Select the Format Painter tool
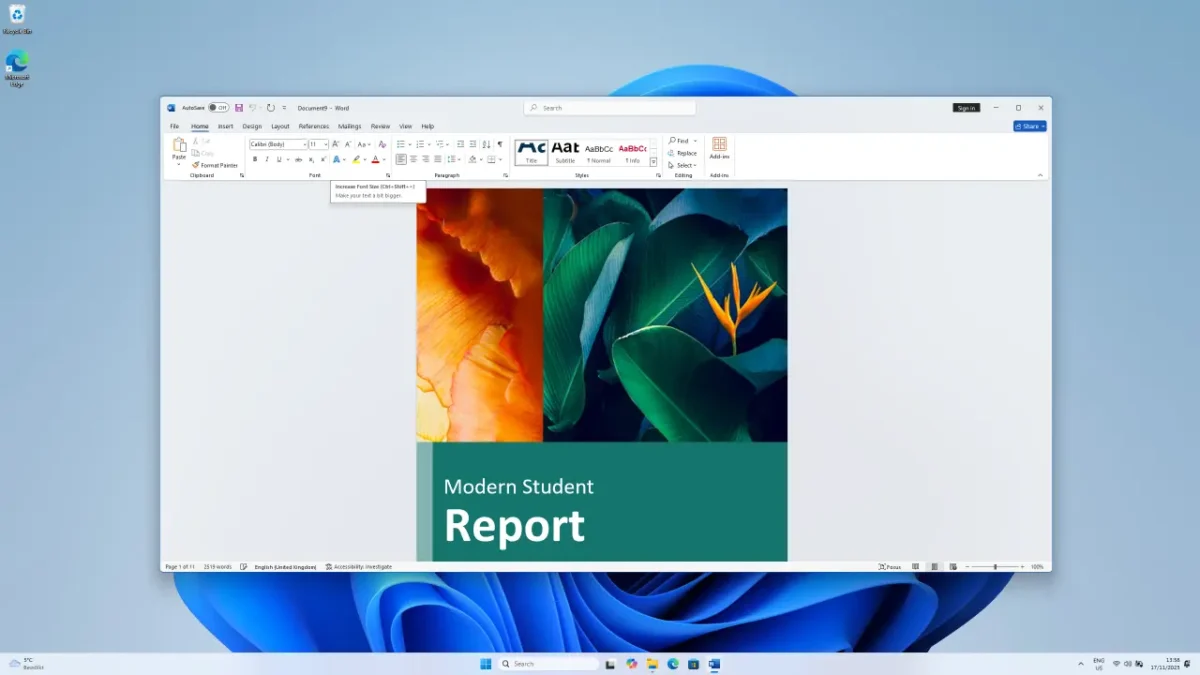Viewport: 1200px width, 675px height. [215, 165]
